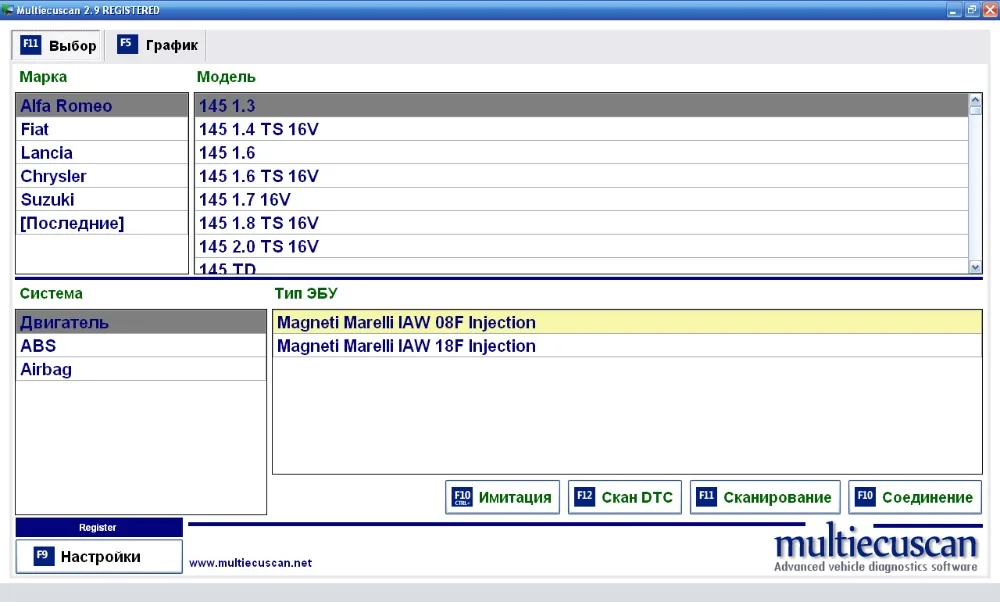1000x602 pixels.
Task: Click the F11 icon on Сканирование
Action: [x=707, y=497]
